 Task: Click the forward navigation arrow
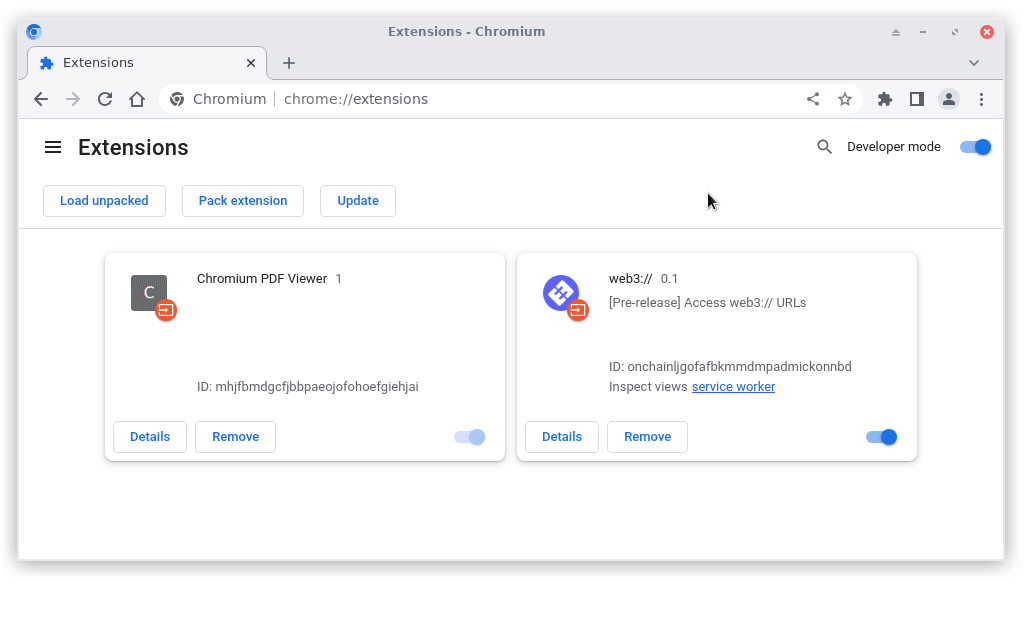pos(73,99)
